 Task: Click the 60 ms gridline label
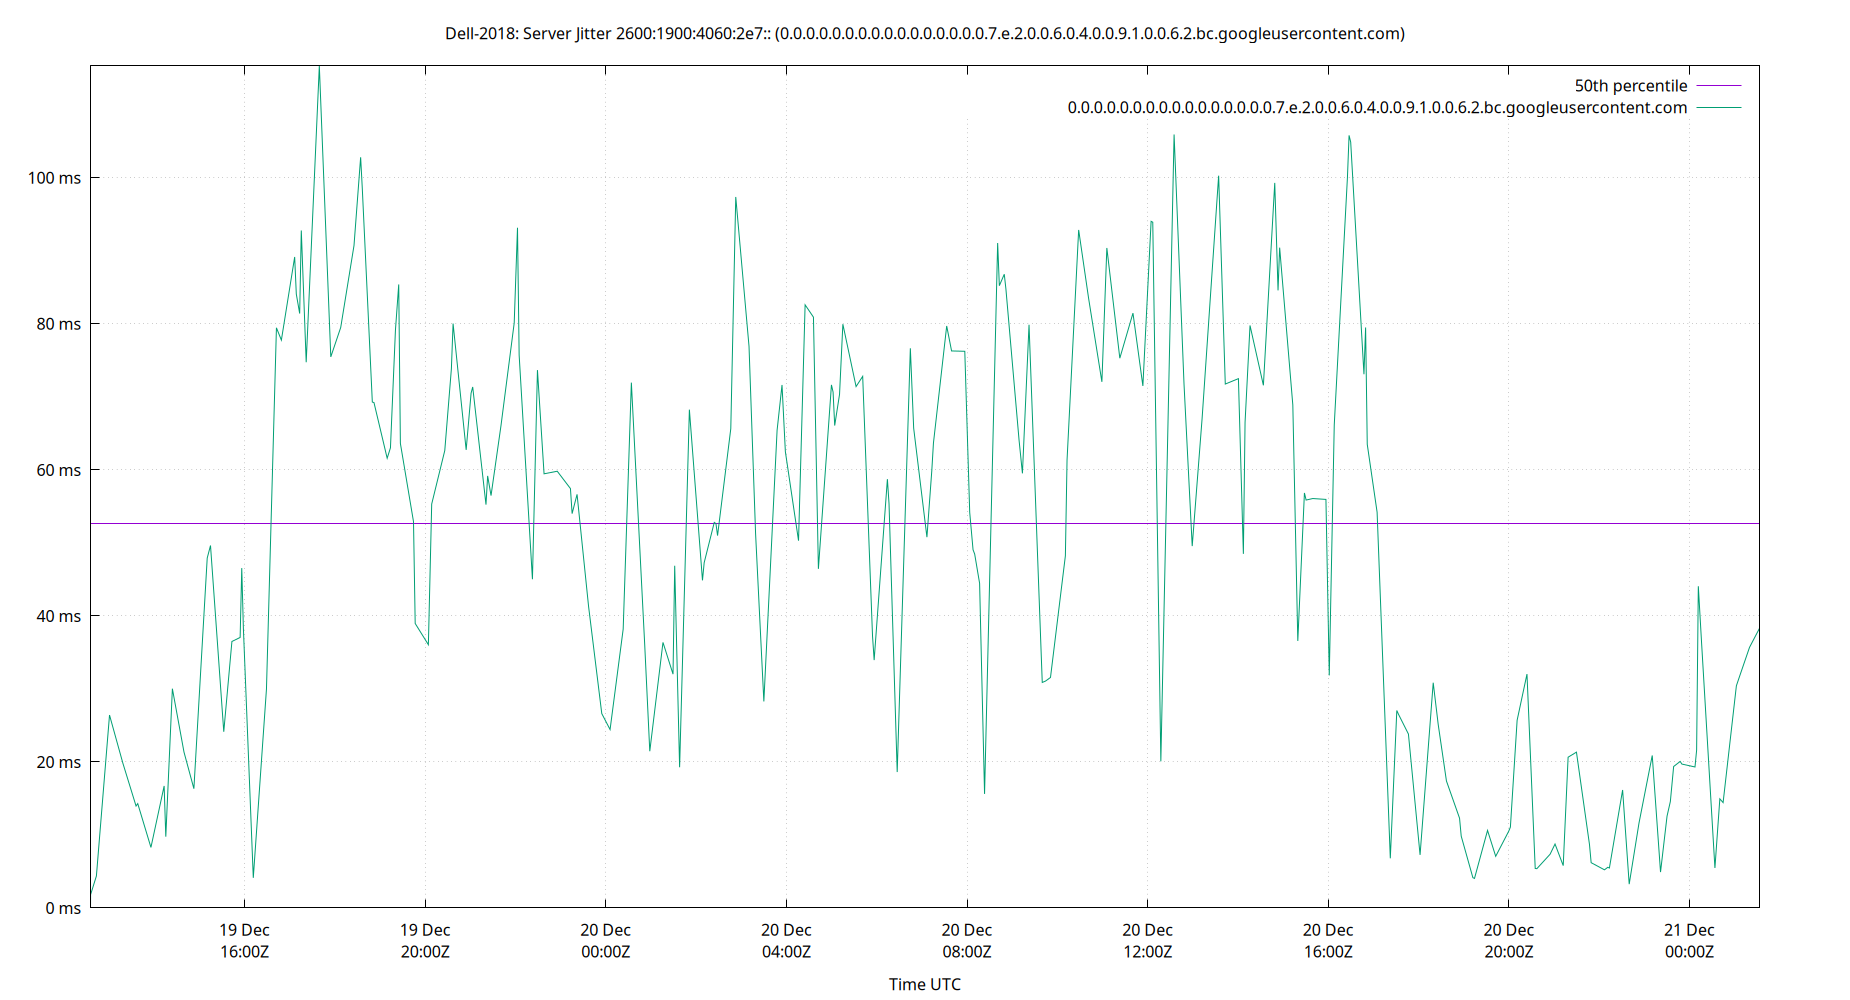pyautogui.click(x=57, y=469)
